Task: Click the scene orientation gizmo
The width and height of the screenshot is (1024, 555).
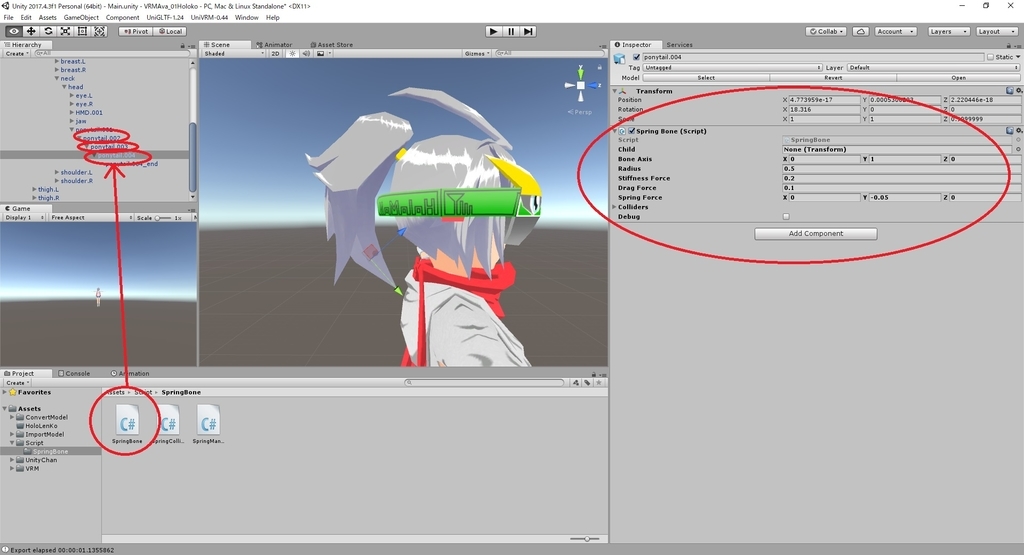Action: (x=581, y=85)
